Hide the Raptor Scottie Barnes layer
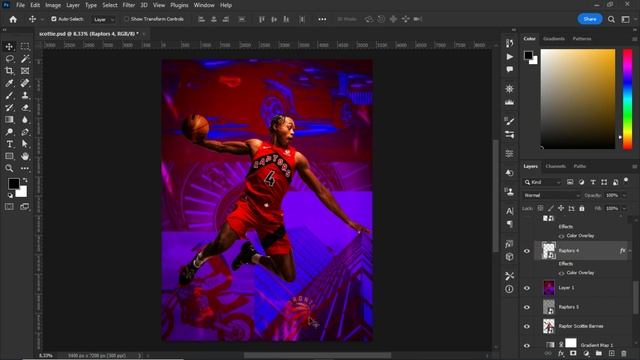The image size is (640, 360). coord(527,327)
